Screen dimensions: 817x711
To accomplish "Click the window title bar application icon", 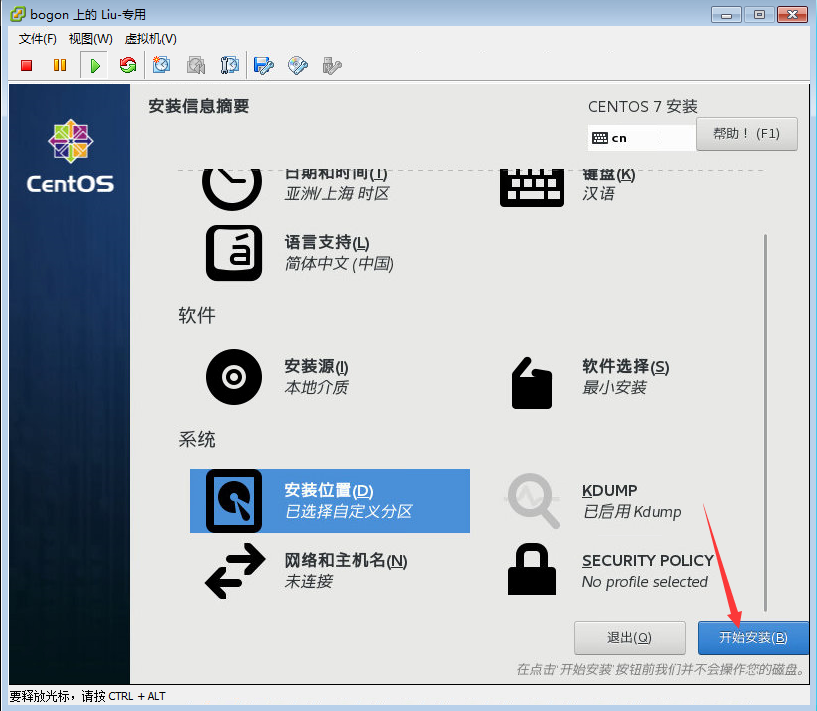I will [18, 14].
